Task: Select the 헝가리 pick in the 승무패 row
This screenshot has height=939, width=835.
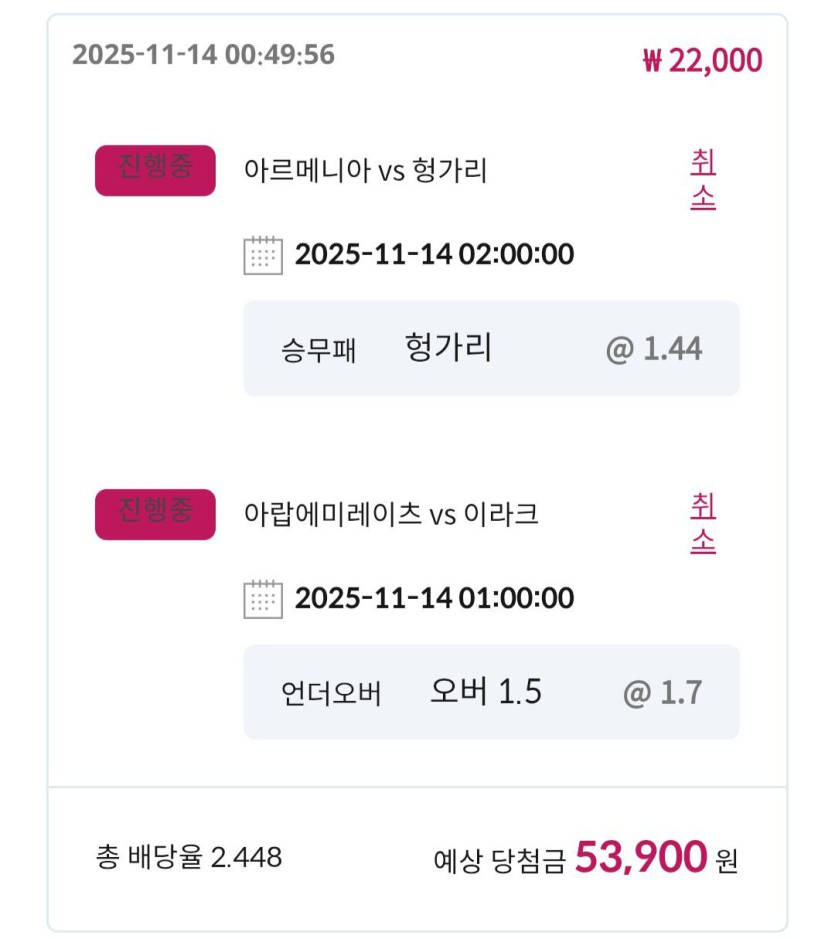Action: point(449,348)
